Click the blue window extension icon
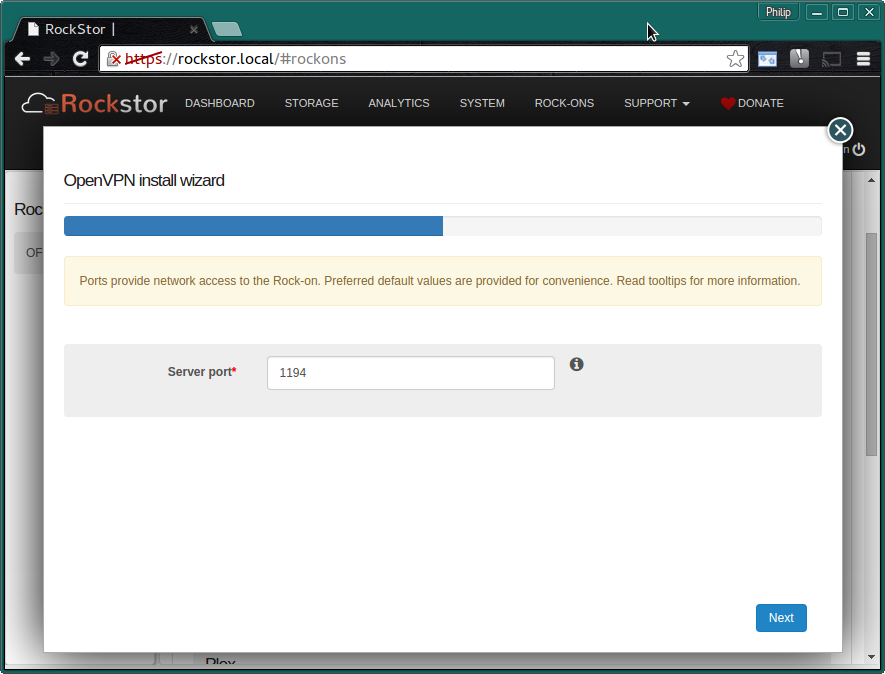Viewport: 885px width, 674px height. pos(767,59)
